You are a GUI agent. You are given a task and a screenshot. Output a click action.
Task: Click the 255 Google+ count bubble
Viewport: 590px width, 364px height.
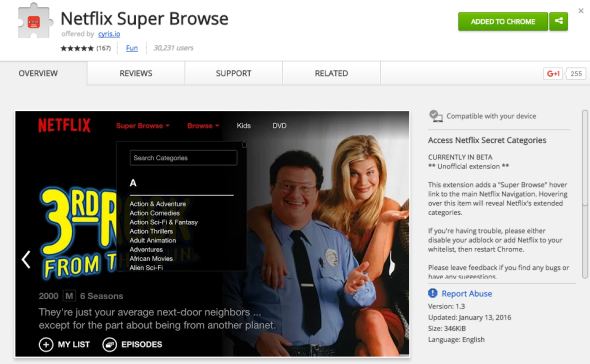coord(576,73)
